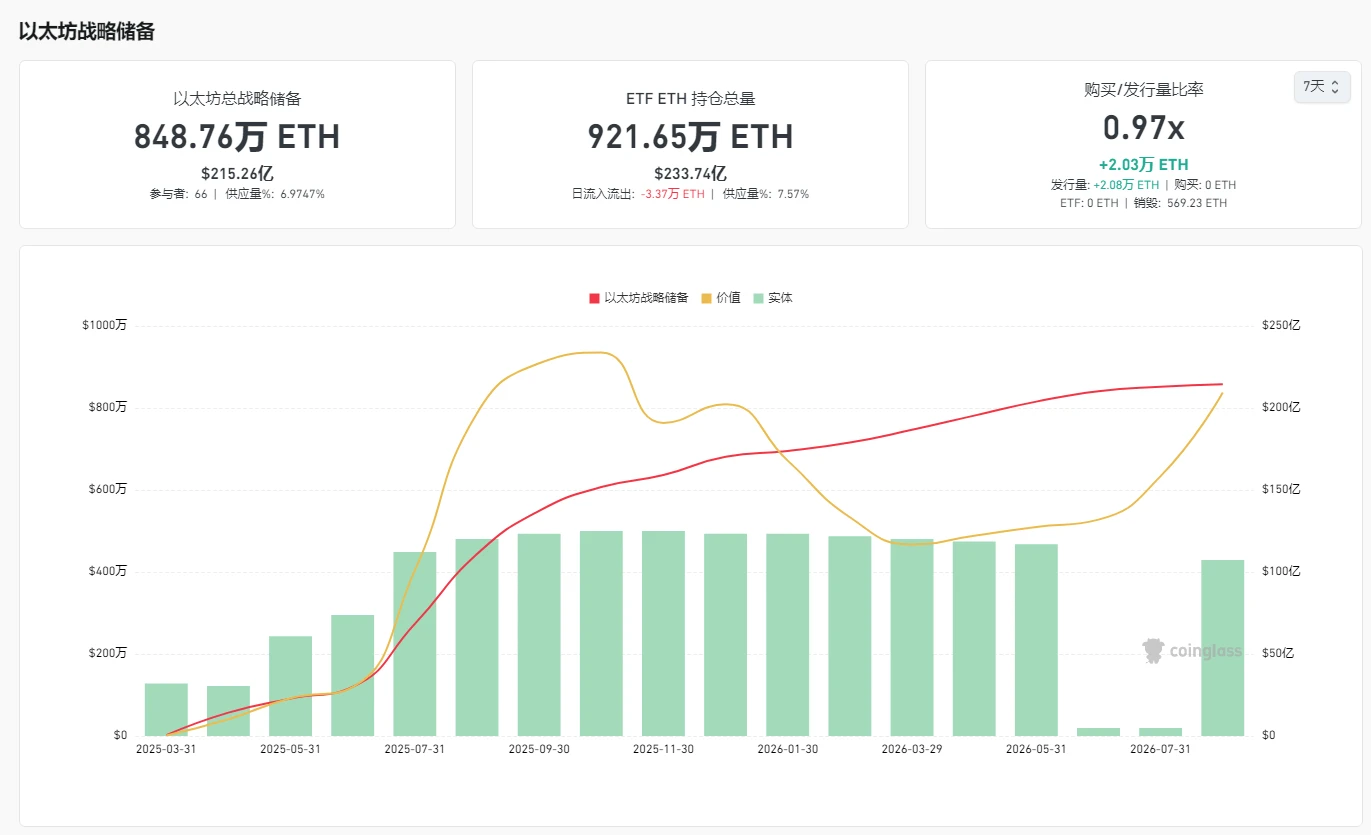Viewport: 1371px width, 835px height.
Task: Click the 0.97x ratio value
Action: click(1144, 128)
